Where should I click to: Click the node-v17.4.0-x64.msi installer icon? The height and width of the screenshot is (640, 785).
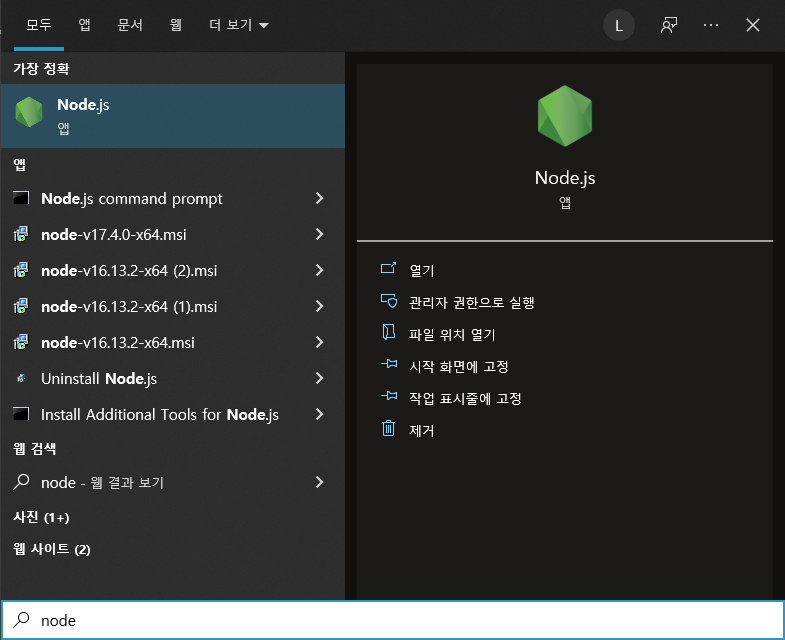click(21, 234)
